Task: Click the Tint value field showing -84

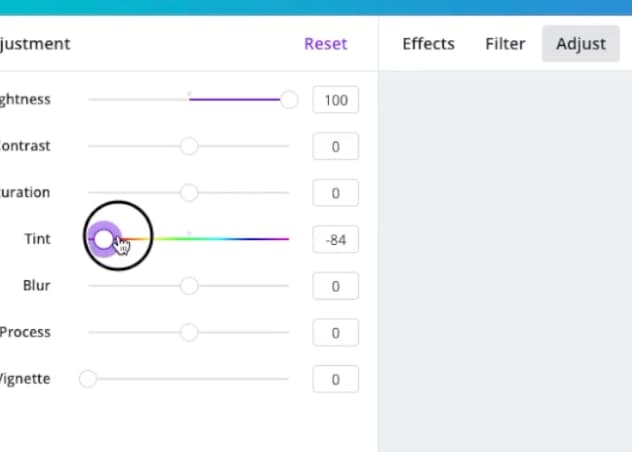Action: [335, 240]
